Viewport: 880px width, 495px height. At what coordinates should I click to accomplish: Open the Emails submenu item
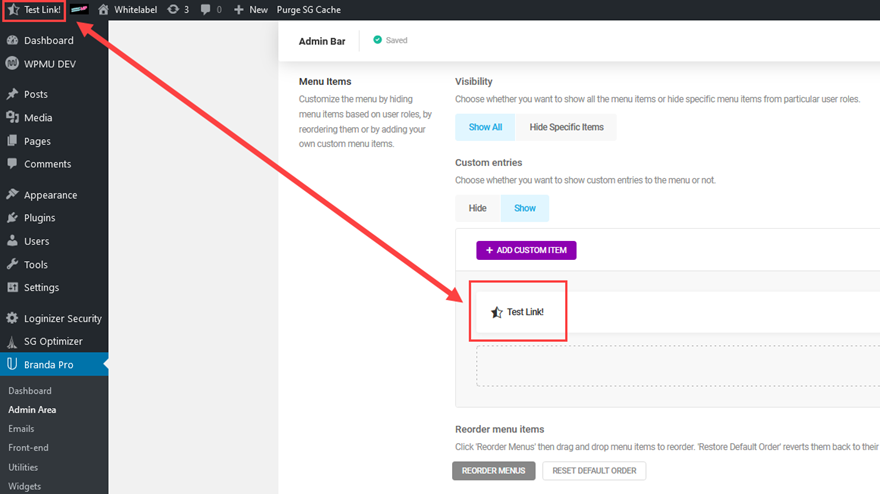pos(21,429)
